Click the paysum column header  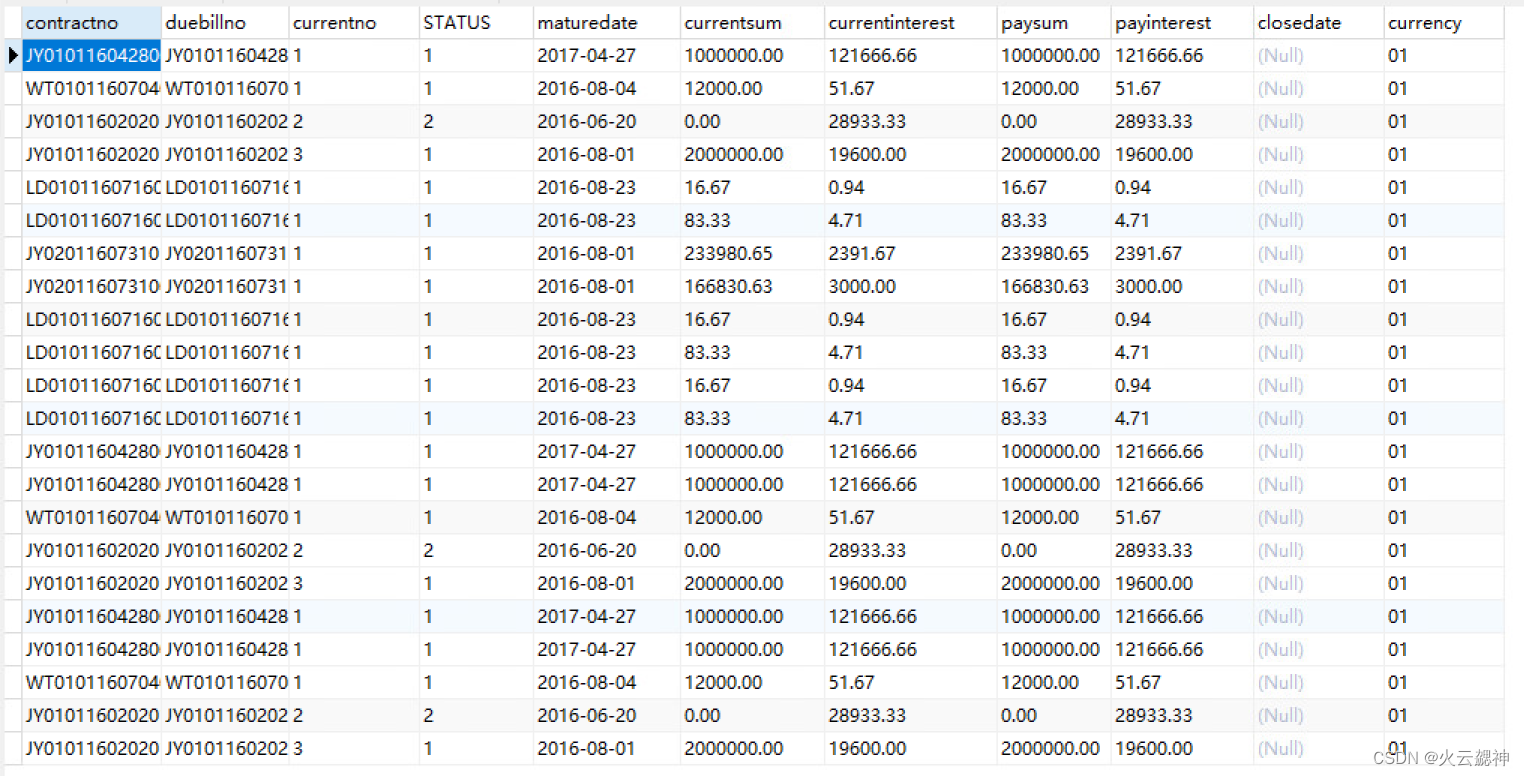(1054, 23)
